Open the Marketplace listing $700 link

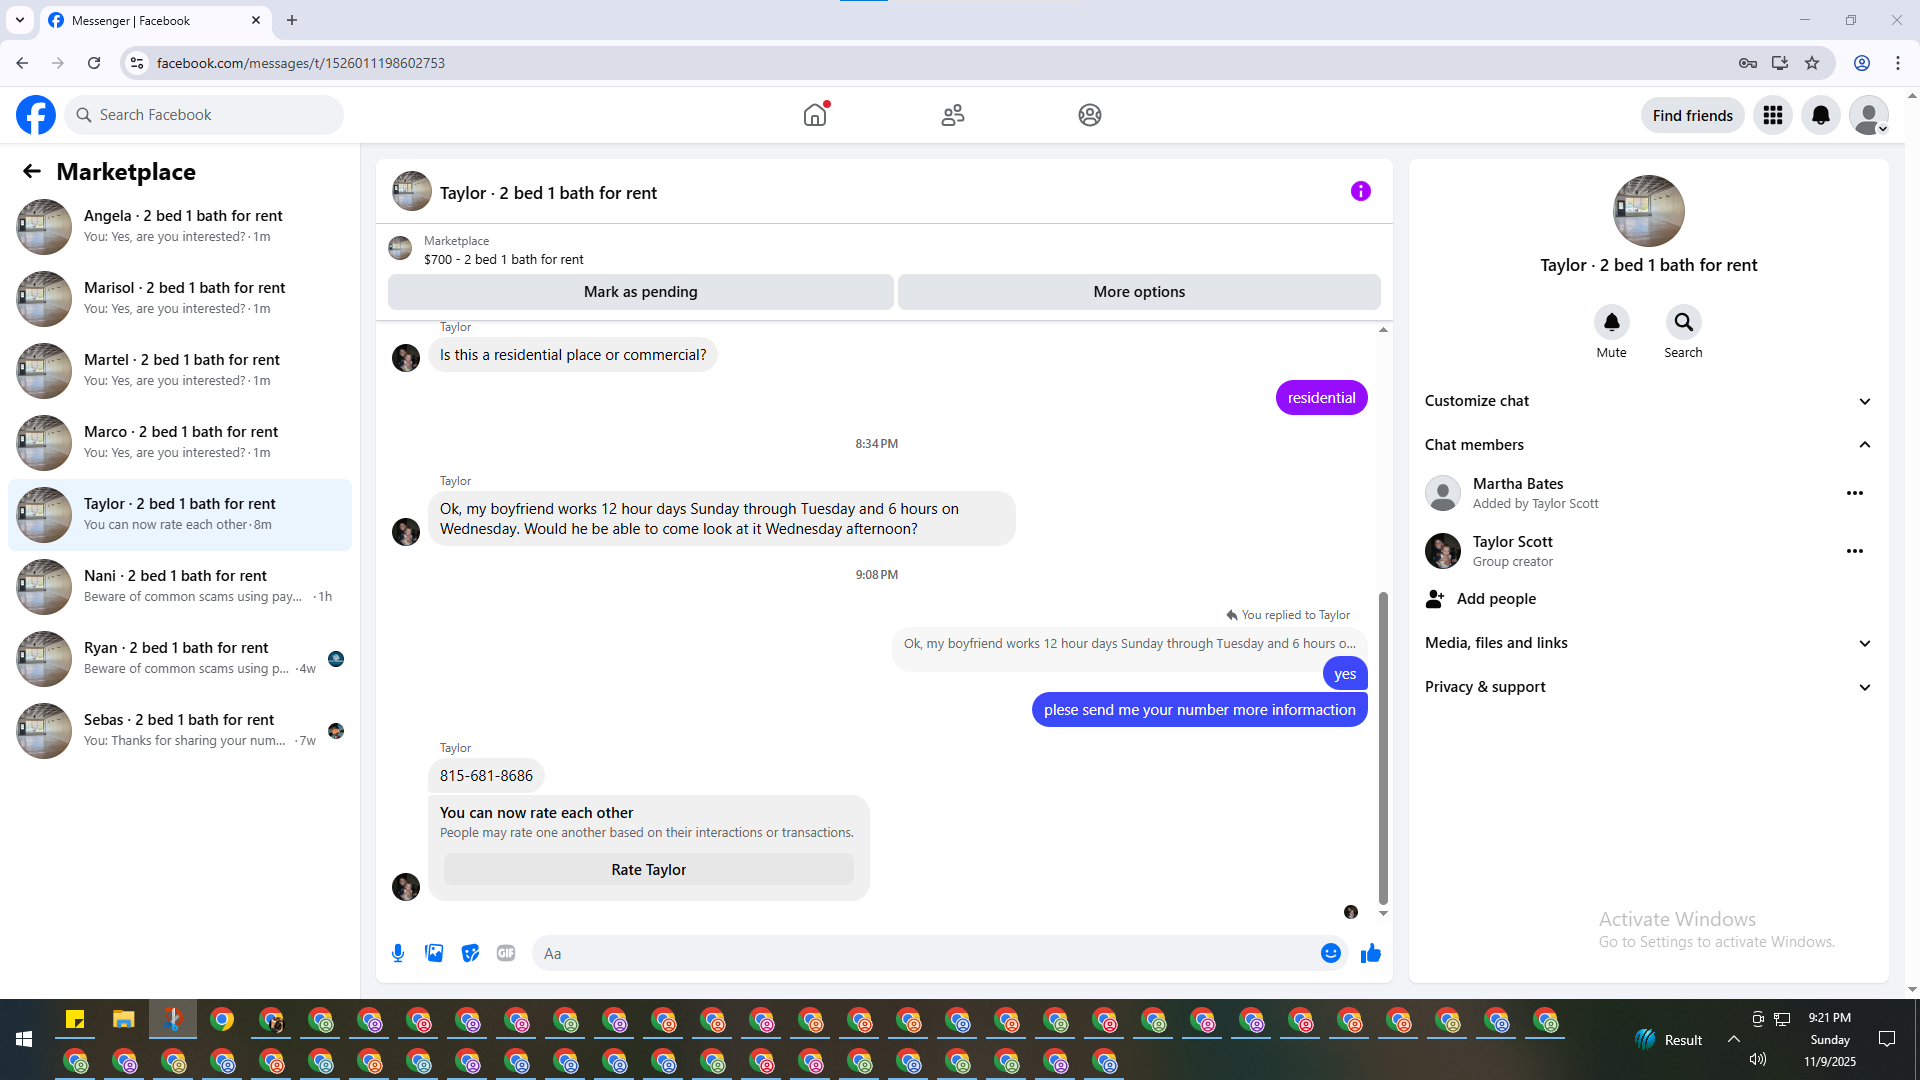(504, 259)
